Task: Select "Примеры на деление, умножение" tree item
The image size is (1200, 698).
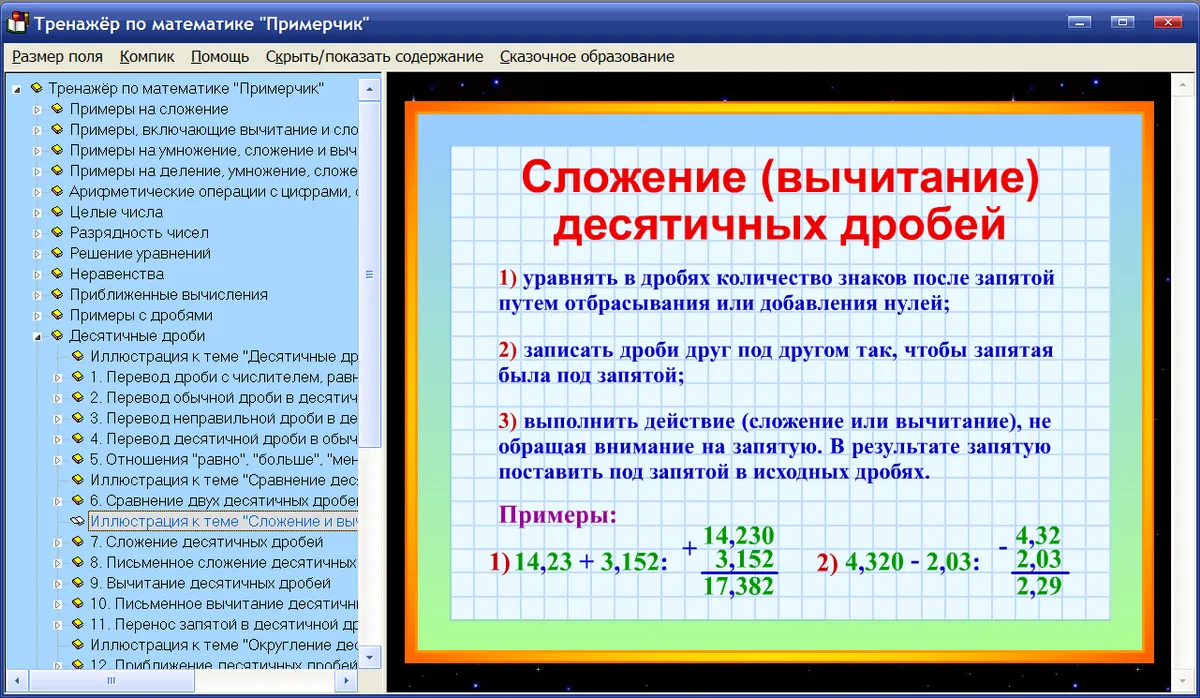Action: point(213,171)
